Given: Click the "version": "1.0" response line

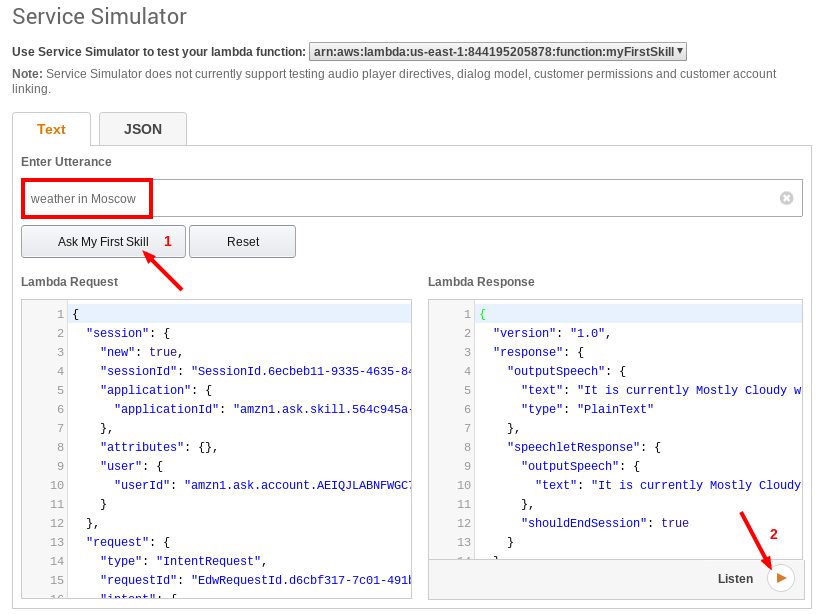Looking at the screenshot, I should 552,333.
